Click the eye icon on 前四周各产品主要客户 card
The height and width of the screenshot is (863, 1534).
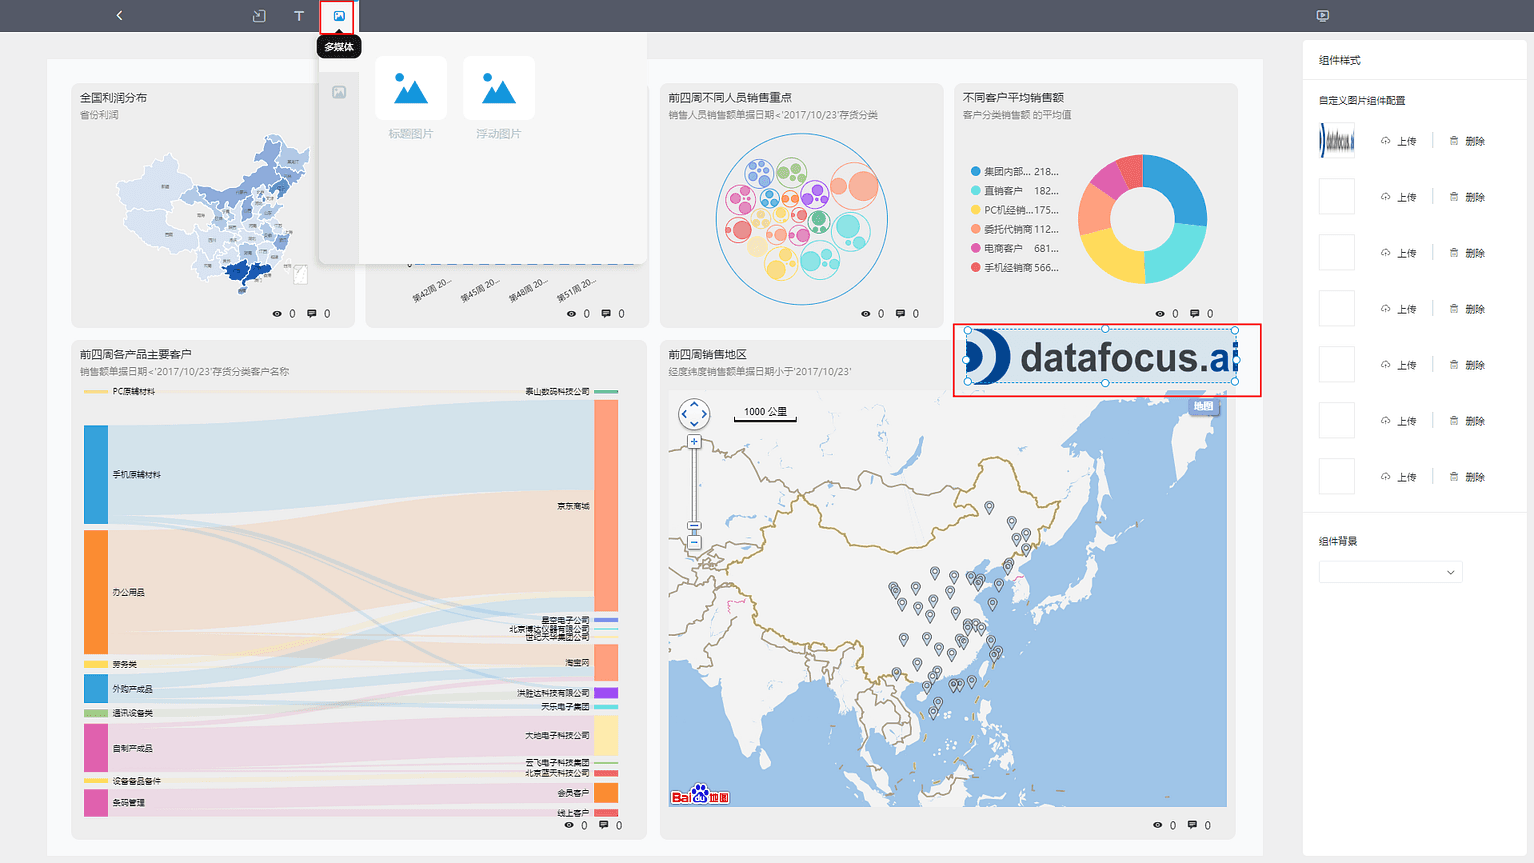click(569, 825)
